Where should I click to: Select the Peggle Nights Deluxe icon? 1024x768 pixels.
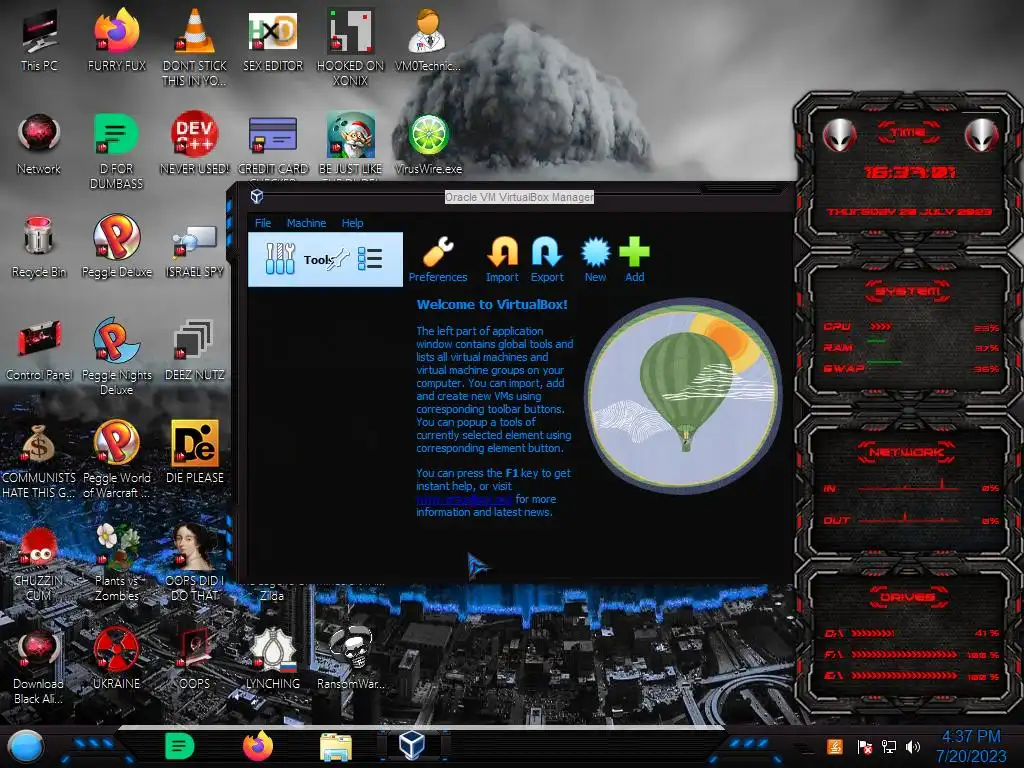click(x=116, y=357)
